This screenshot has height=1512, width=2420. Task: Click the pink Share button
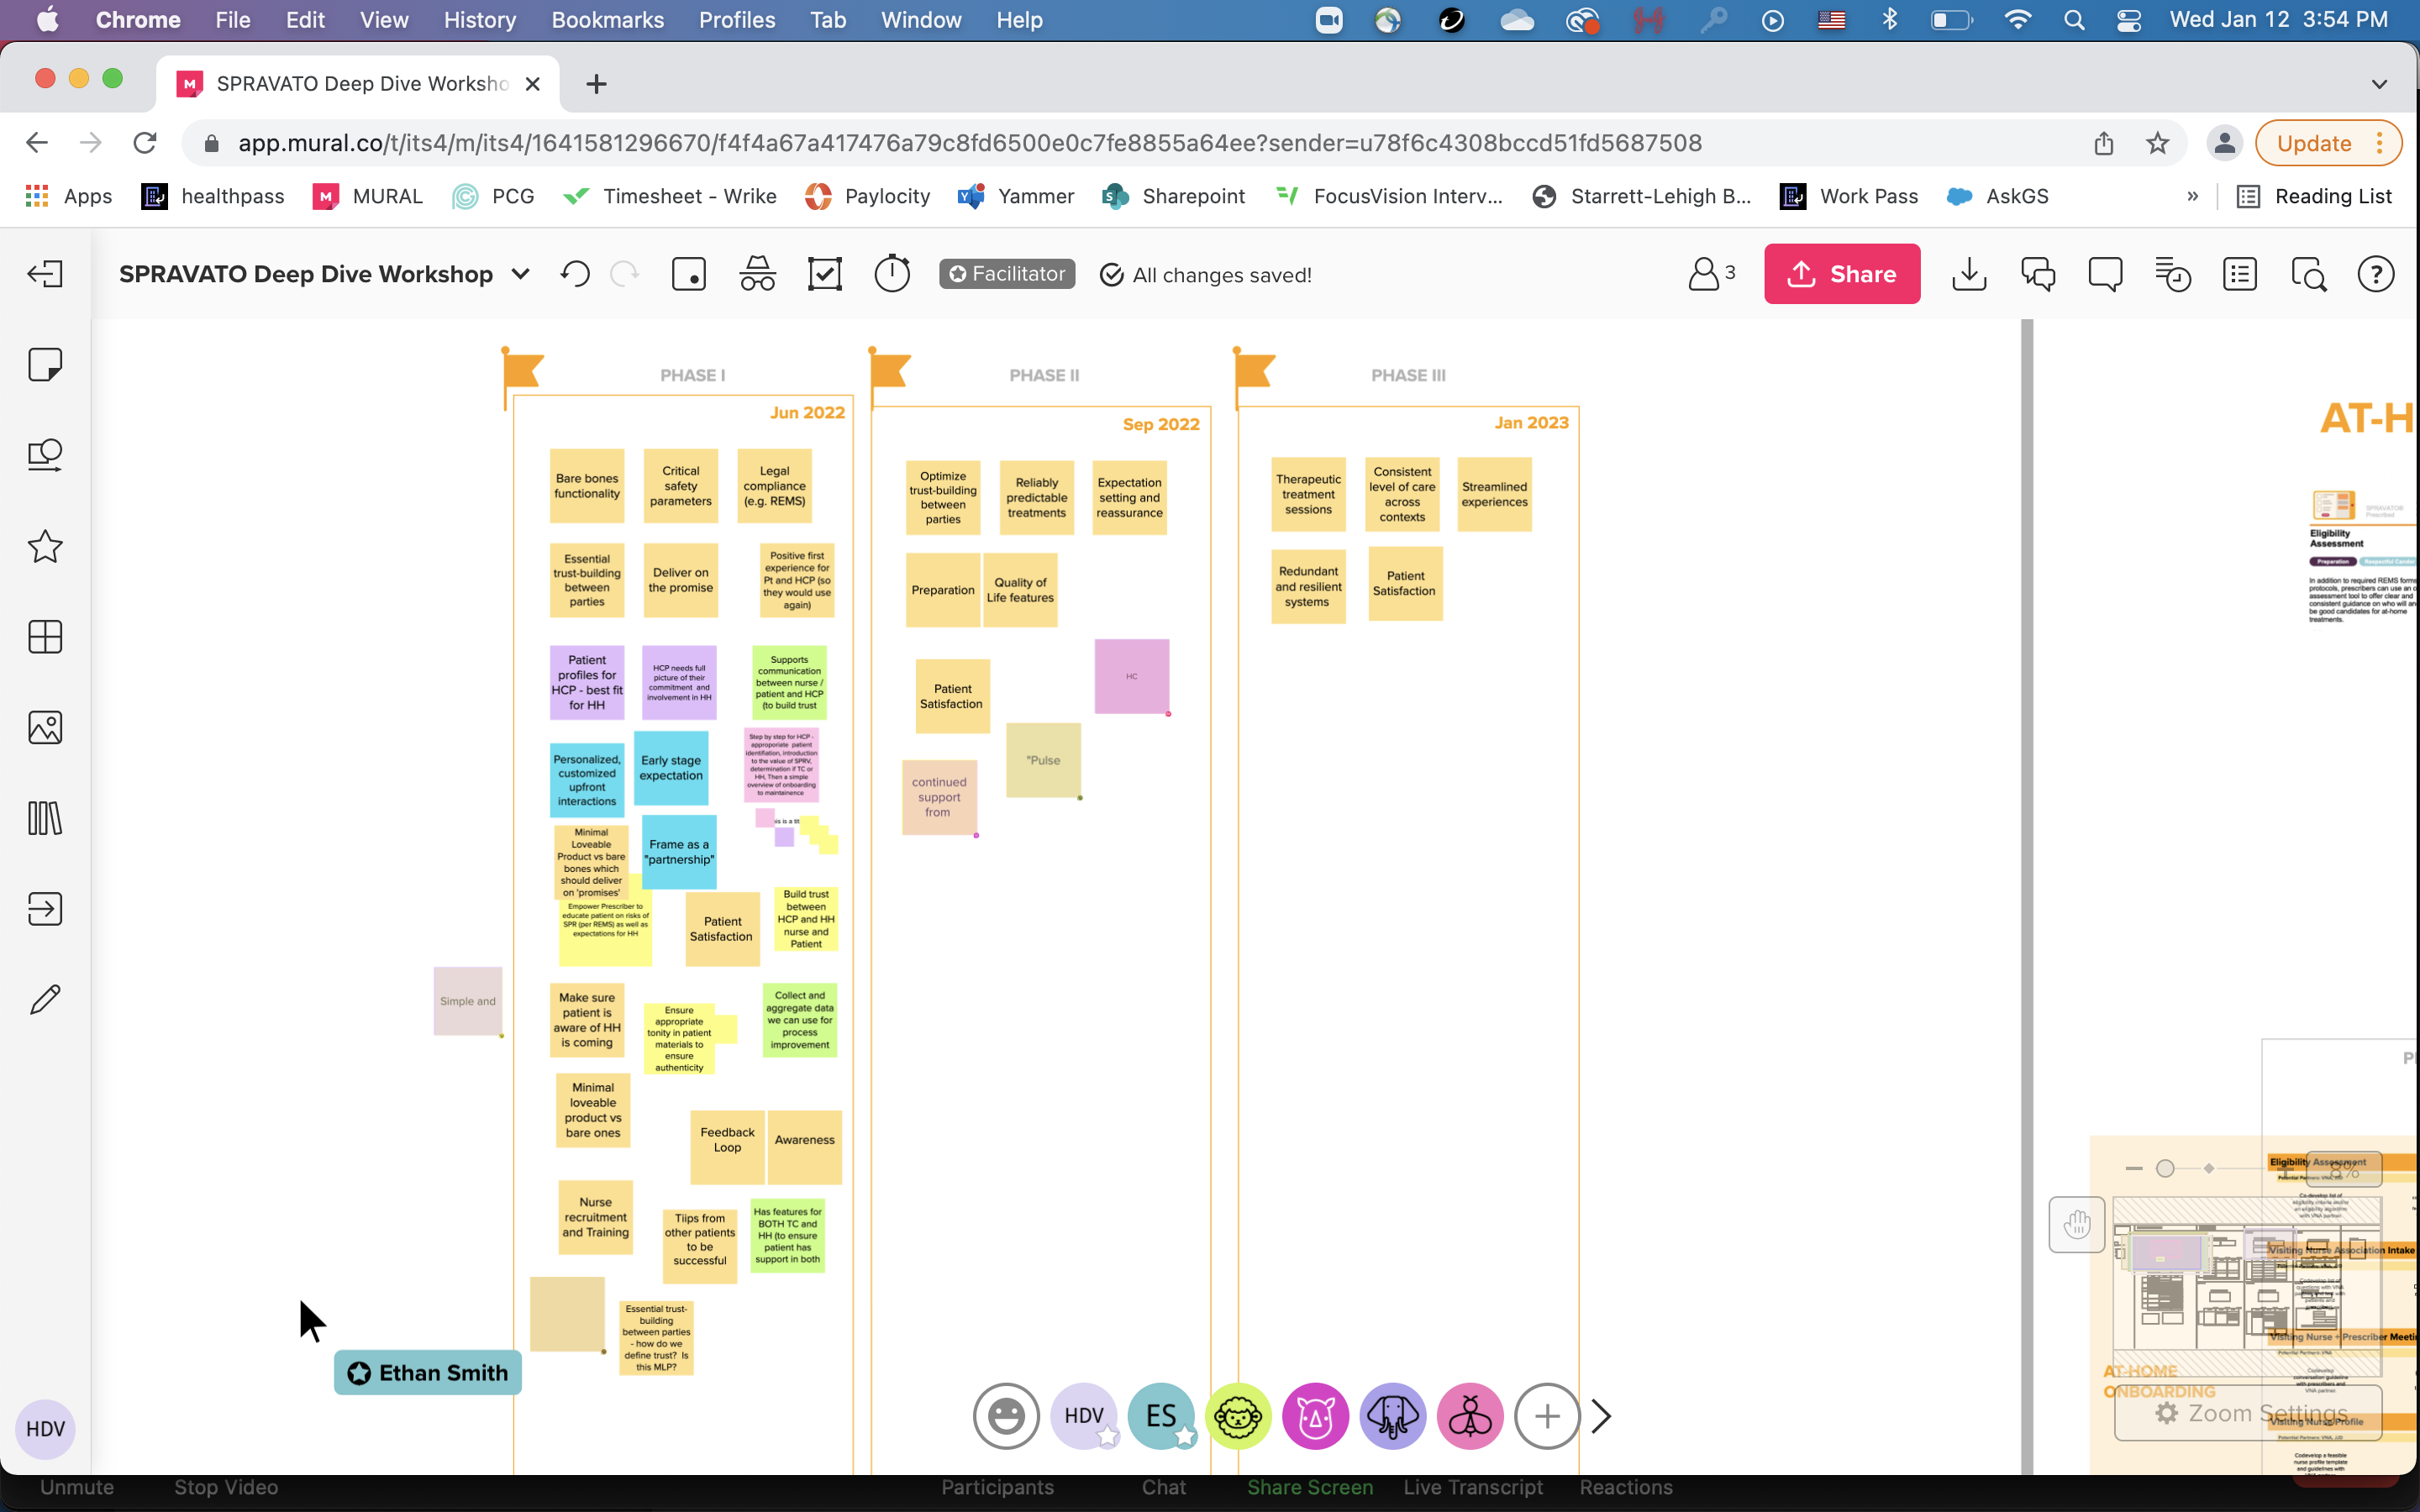[1841, 274]
